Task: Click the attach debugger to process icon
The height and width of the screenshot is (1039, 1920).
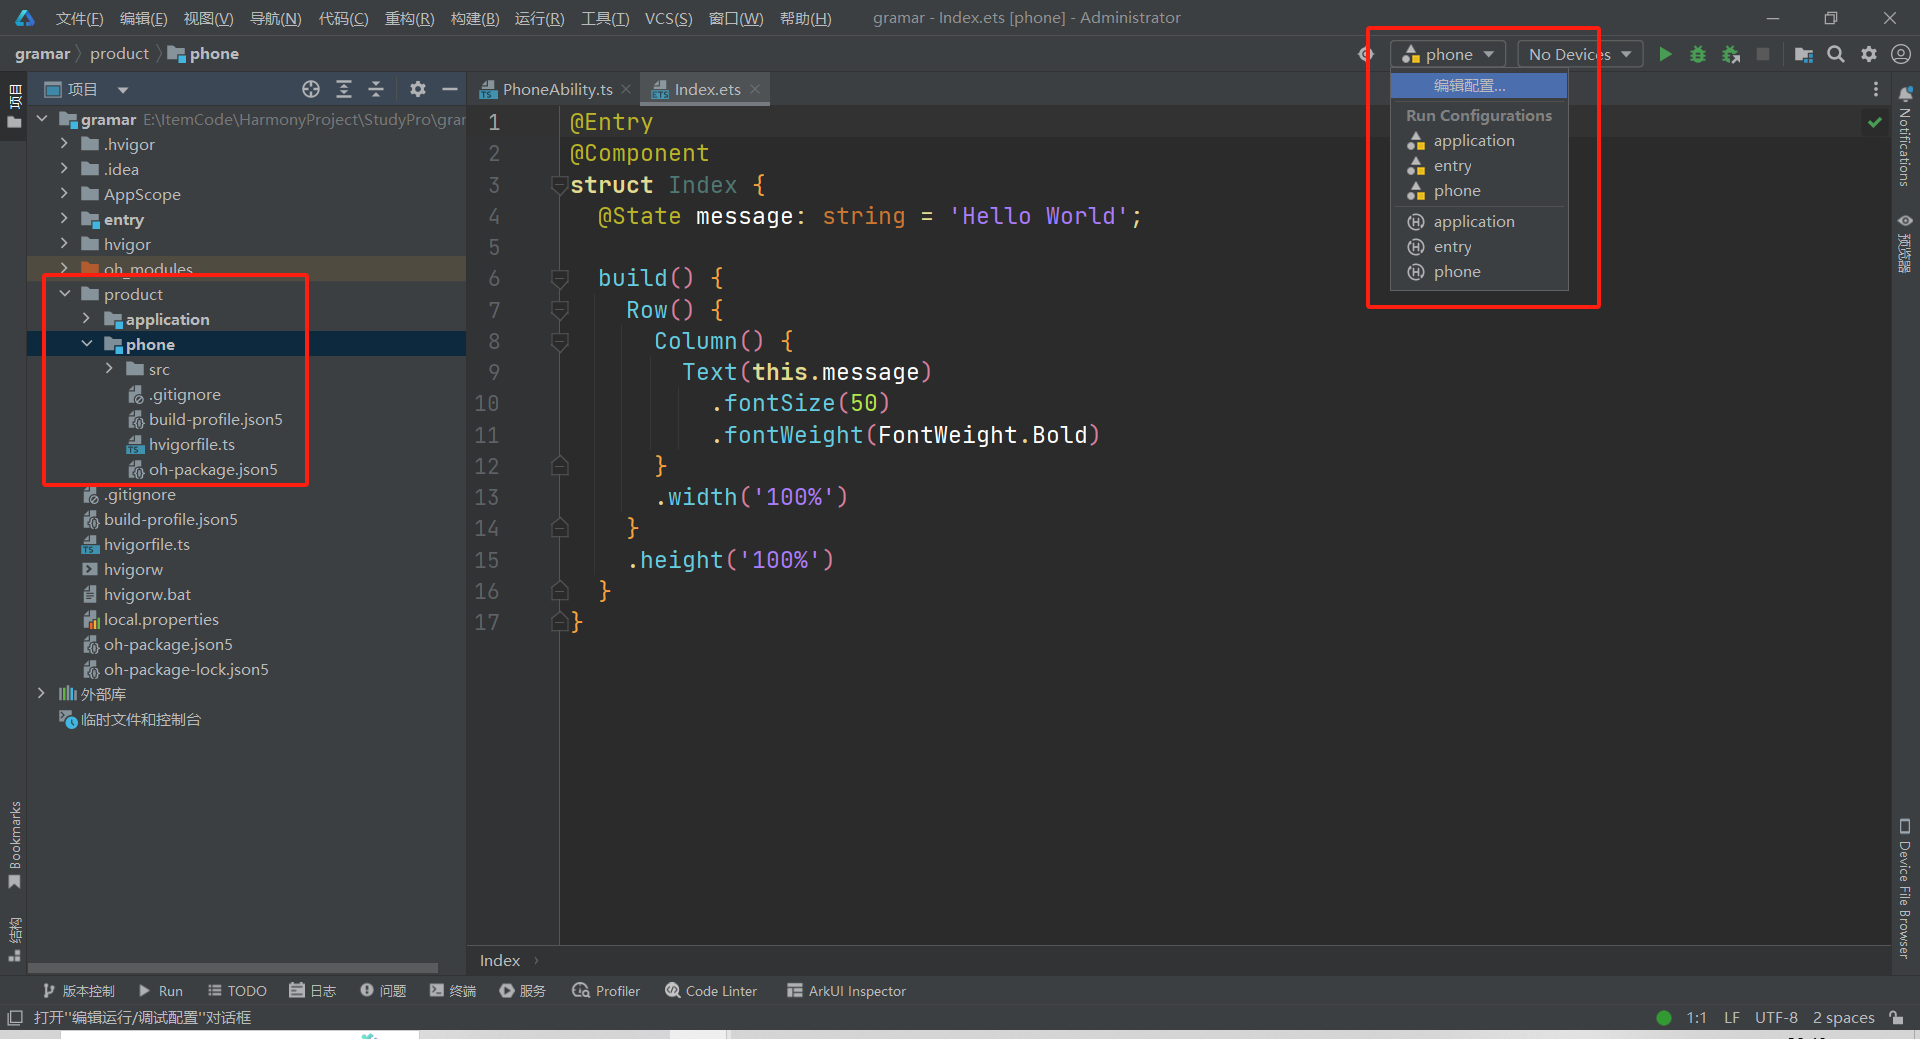Action: coord(1731,54)
